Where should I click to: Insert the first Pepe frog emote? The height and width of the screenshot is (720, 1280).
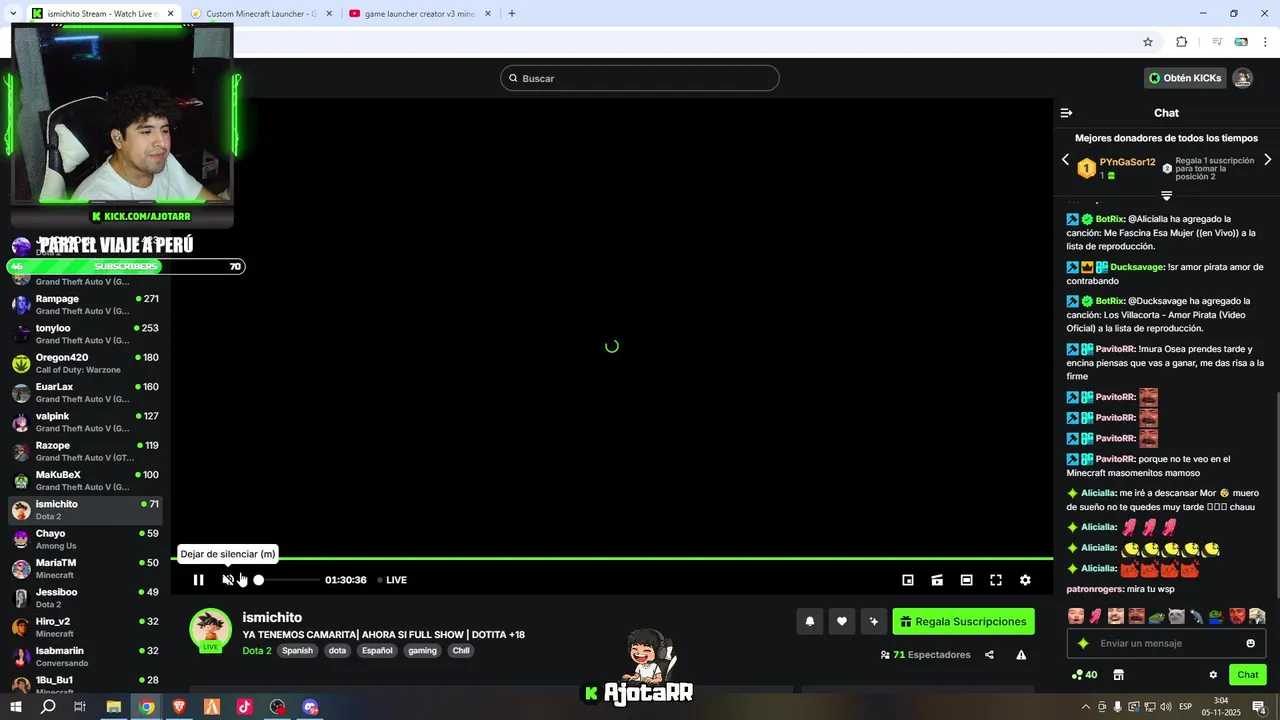[1156, 616]
